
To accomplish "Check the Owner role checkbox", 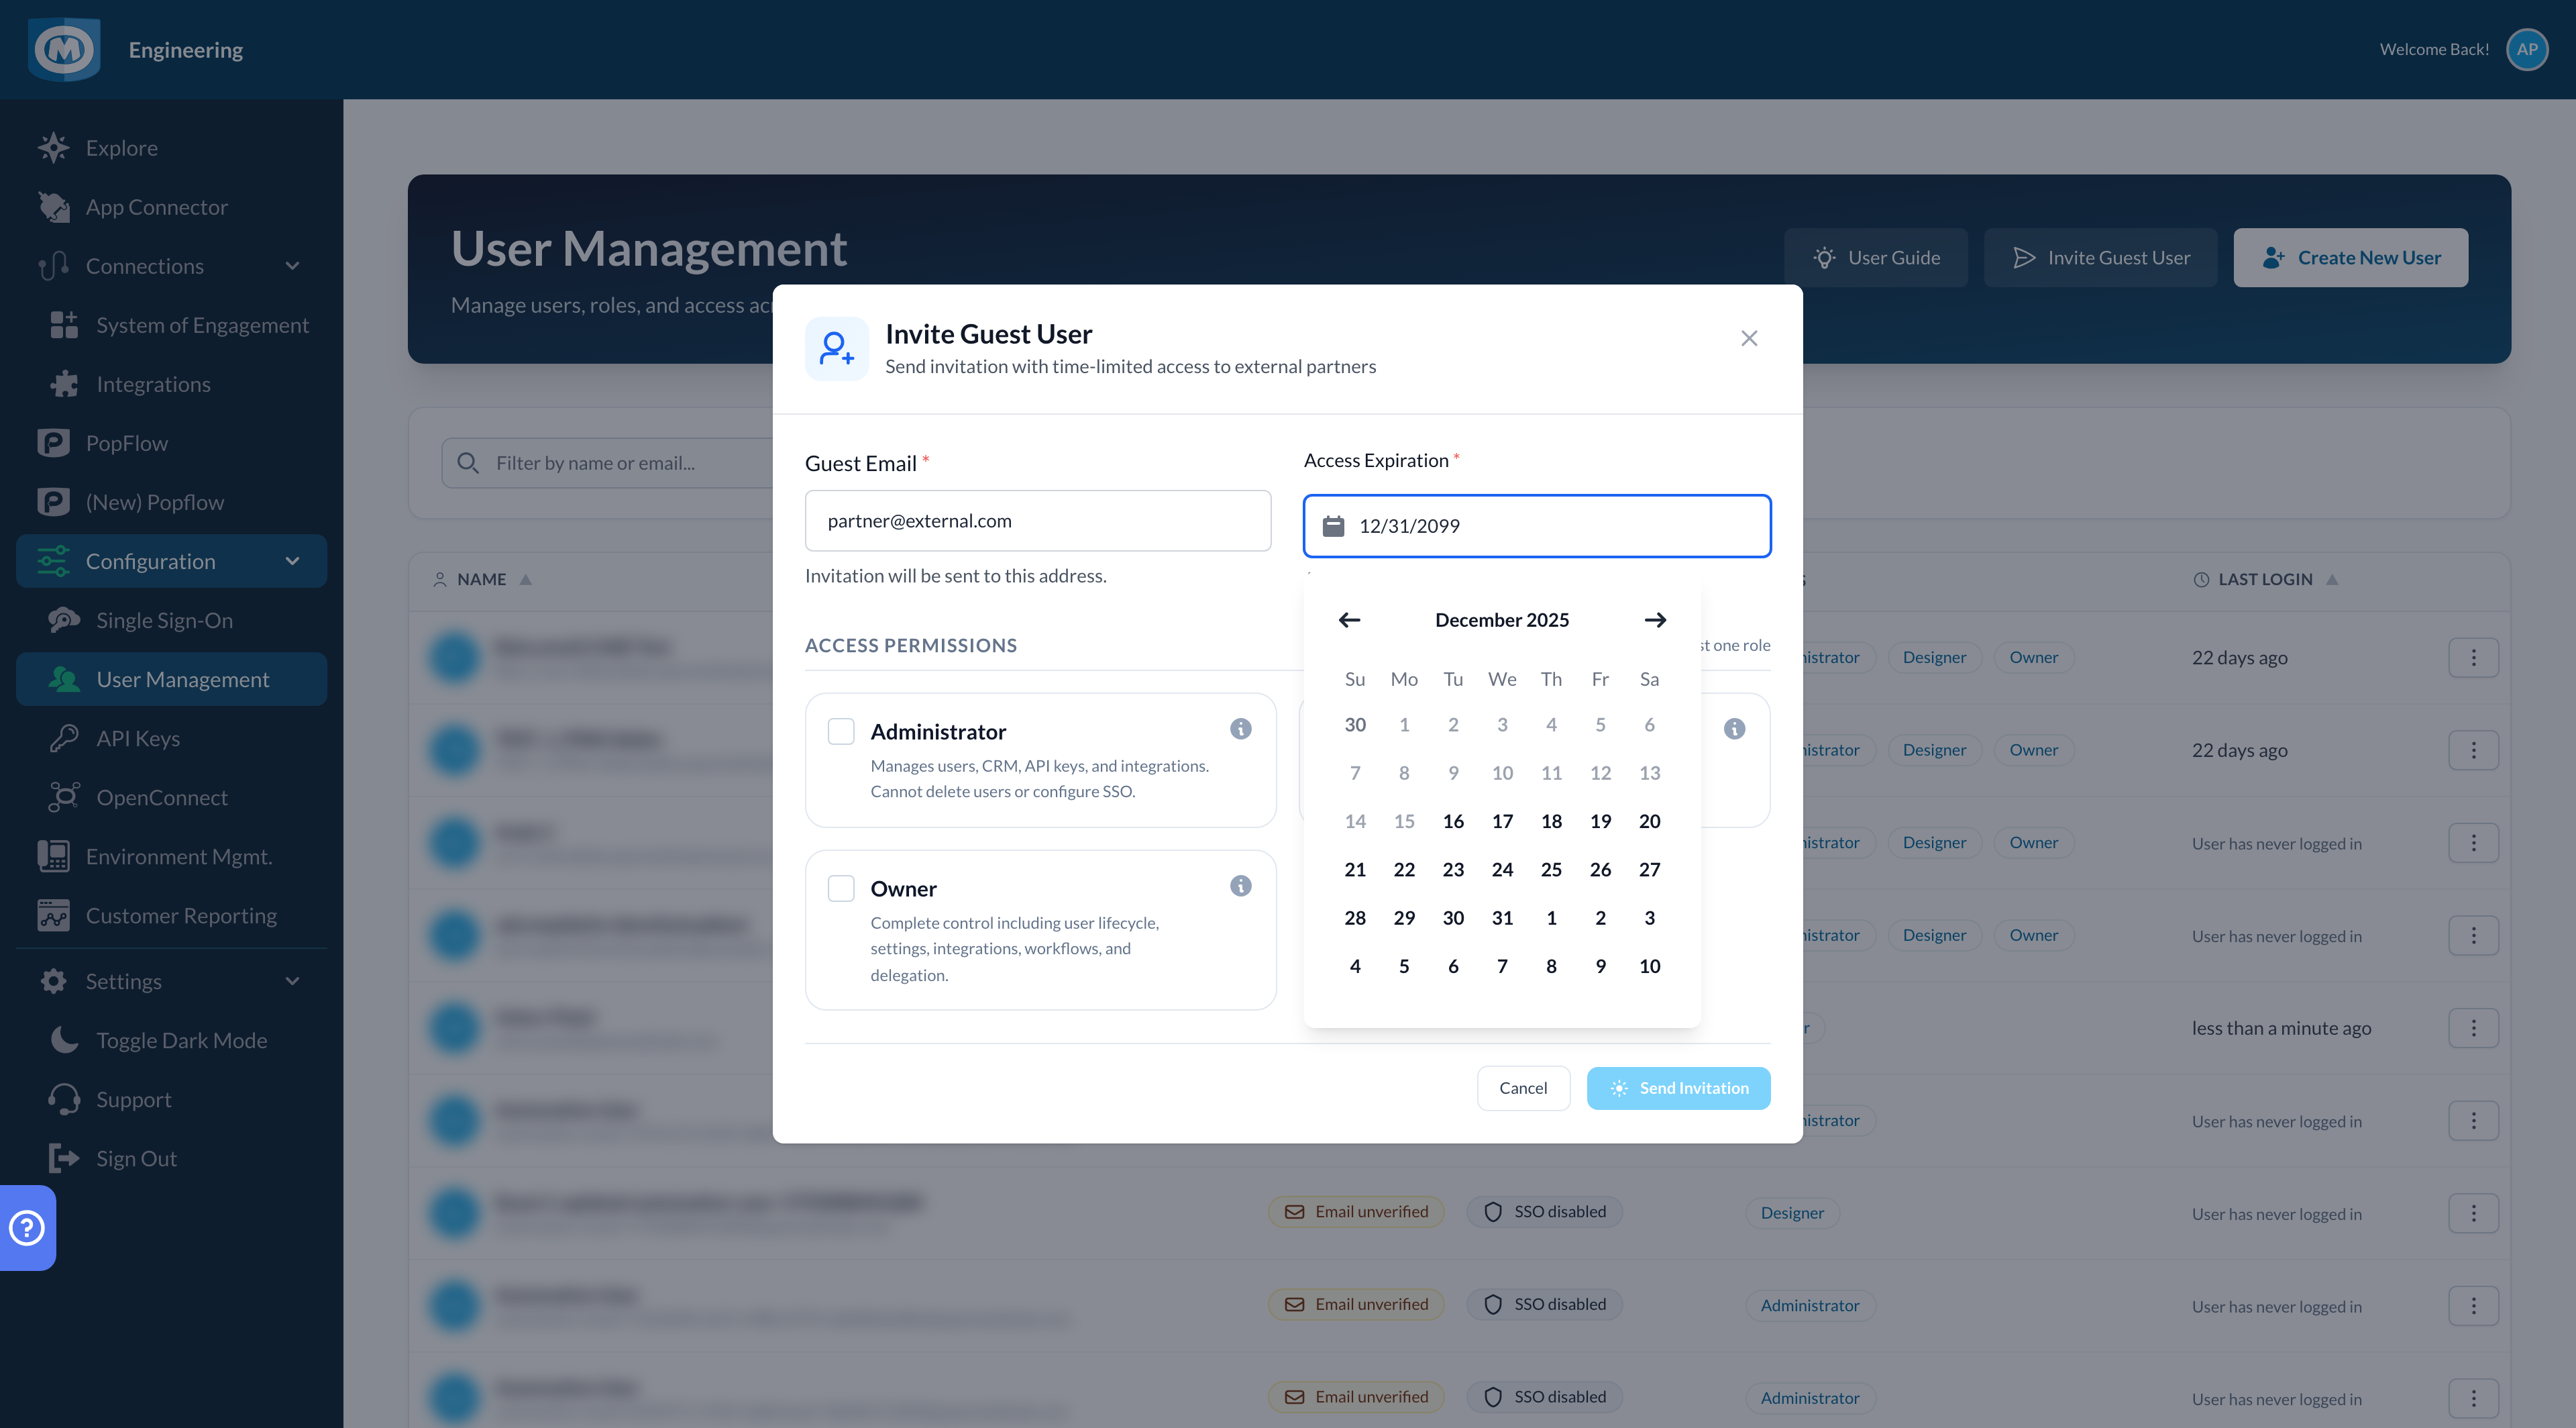I will [842, 888].
